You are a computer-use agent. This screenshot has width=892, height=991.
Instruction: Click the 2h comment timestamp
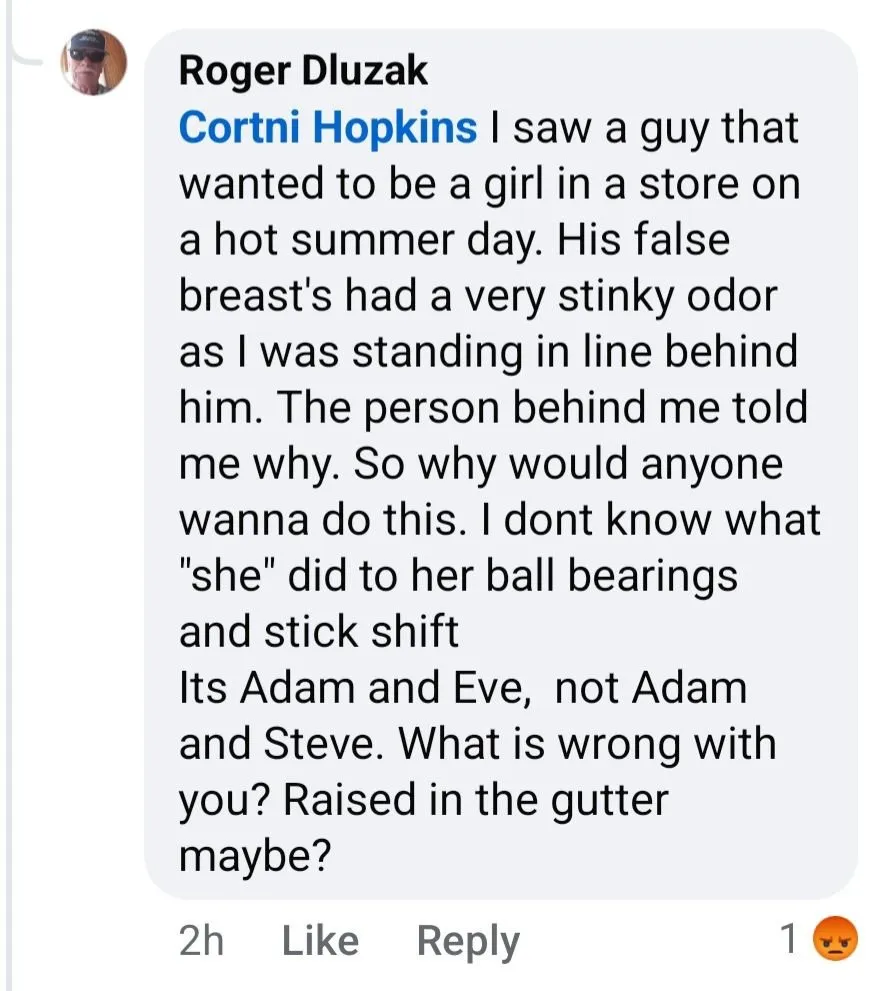pos(201,941)
